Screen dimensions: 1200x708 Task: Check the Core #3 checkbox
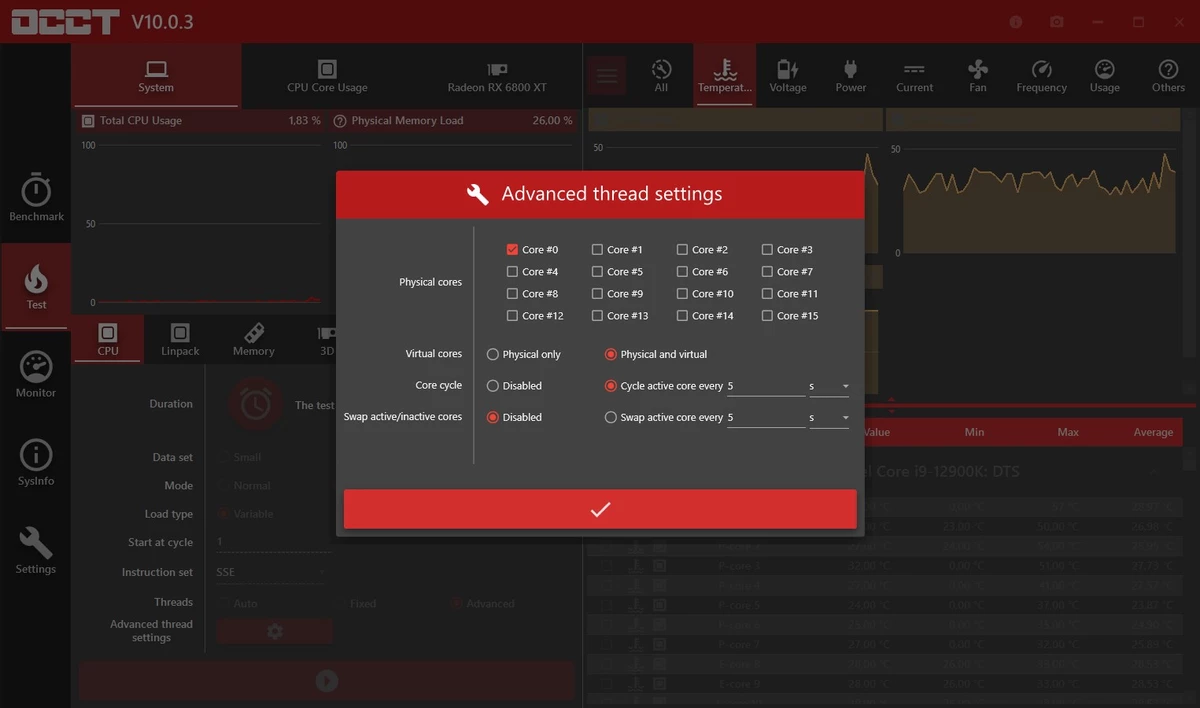click(767, 250)
